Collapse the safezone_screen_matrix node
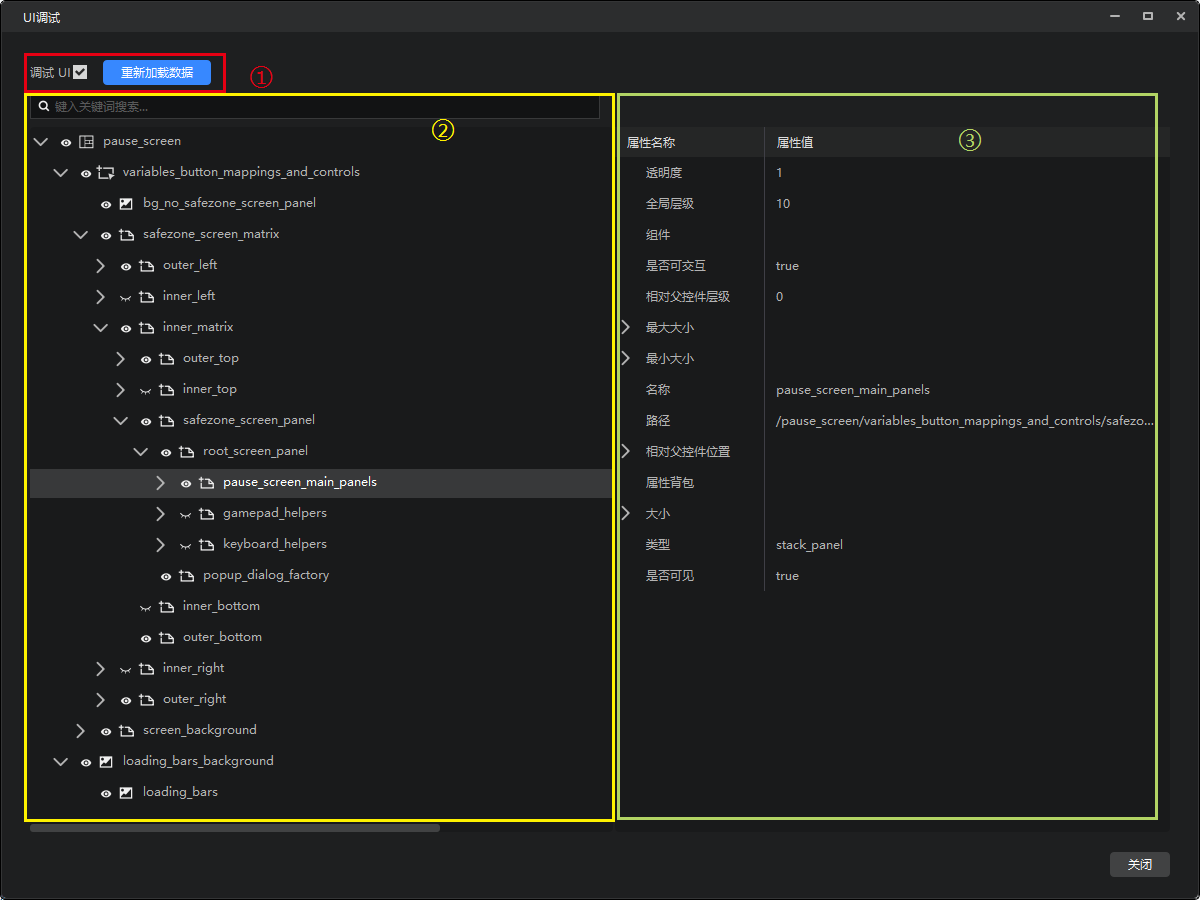 pos(80,235)
